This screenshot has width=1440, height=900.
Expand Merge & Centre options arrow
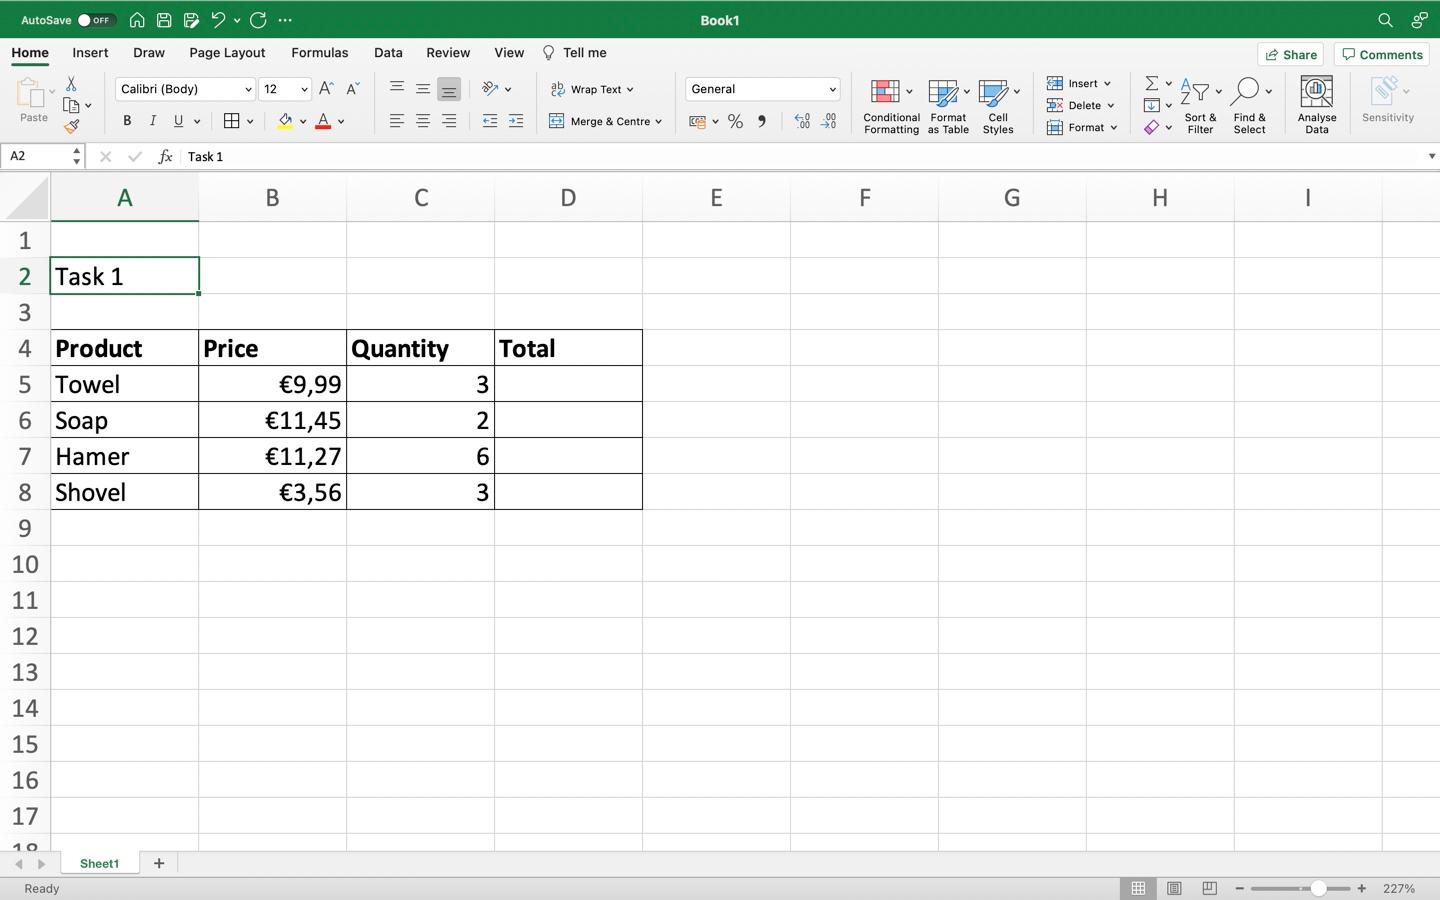click(x=659, y=122)
